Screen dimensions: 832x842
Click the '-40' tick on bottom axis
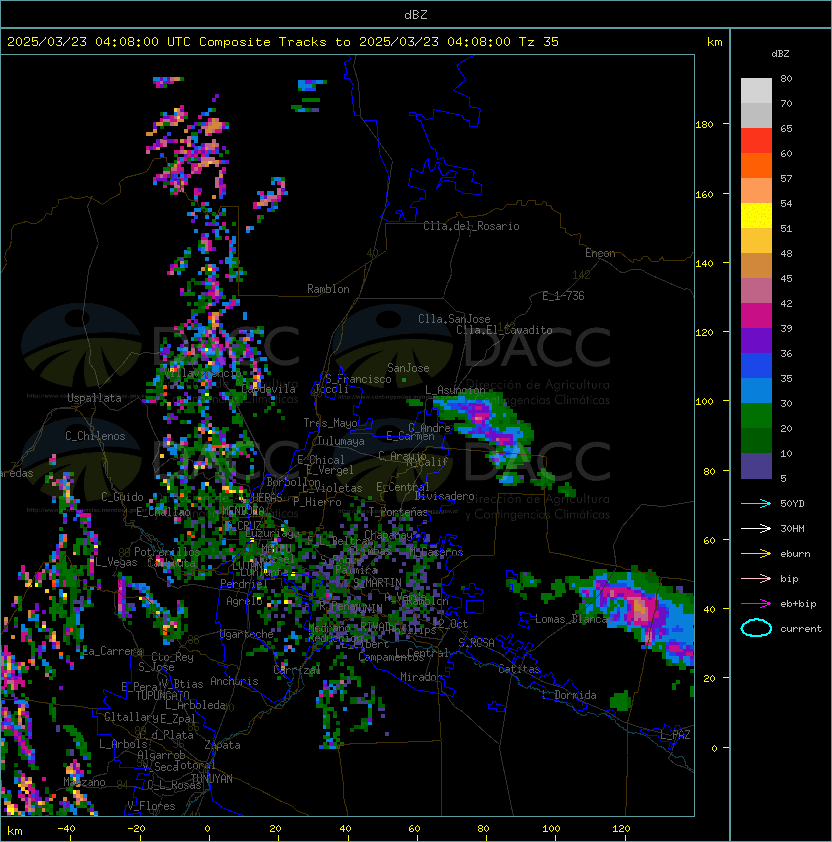pos(66,829)
